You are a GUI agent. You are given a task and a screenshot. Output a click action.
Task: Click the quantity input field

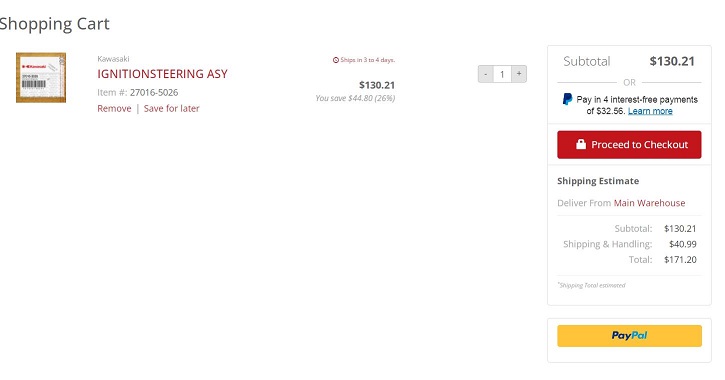click(x=502, y=74)
